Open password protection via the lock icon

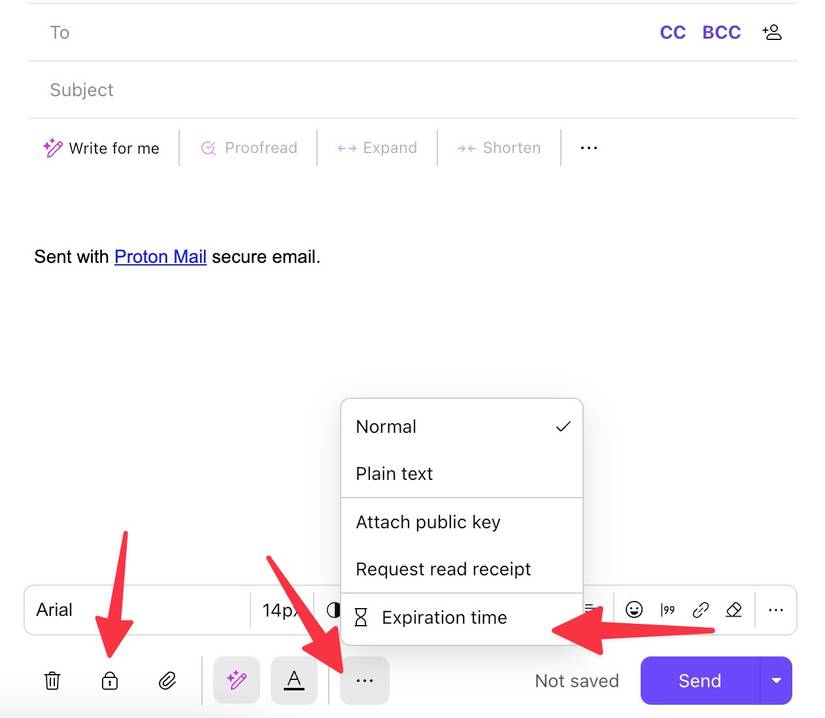pos(110,680)
